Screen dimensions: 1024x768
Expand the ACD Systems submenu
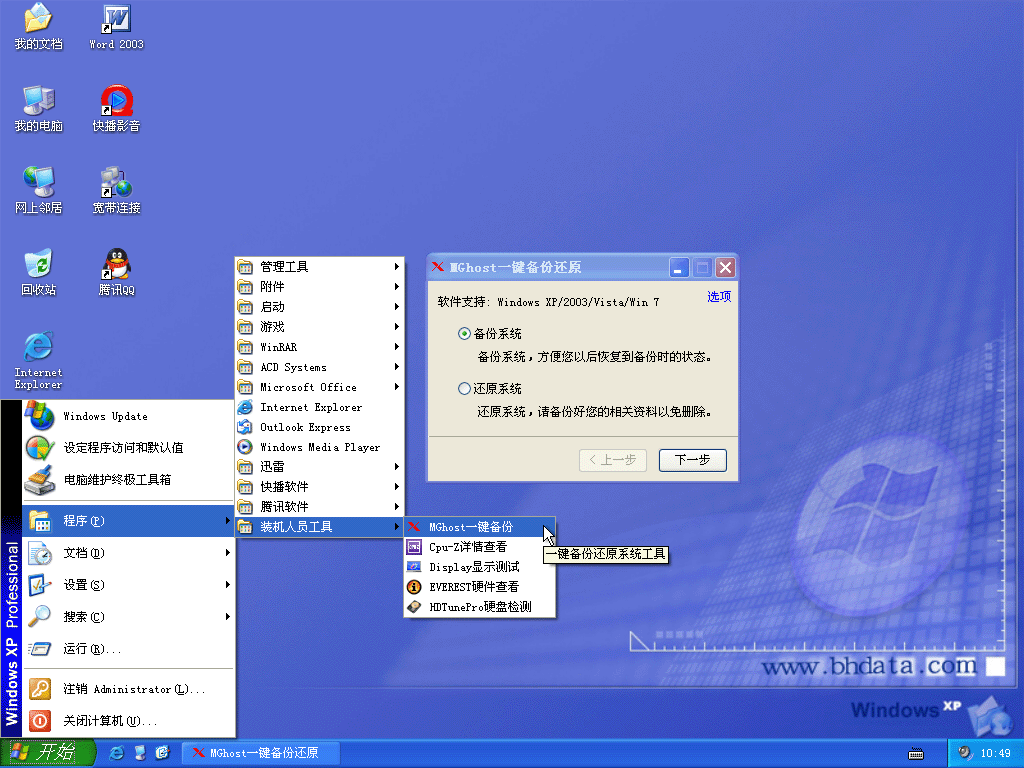pyautogui.click(x=319, y=367)
